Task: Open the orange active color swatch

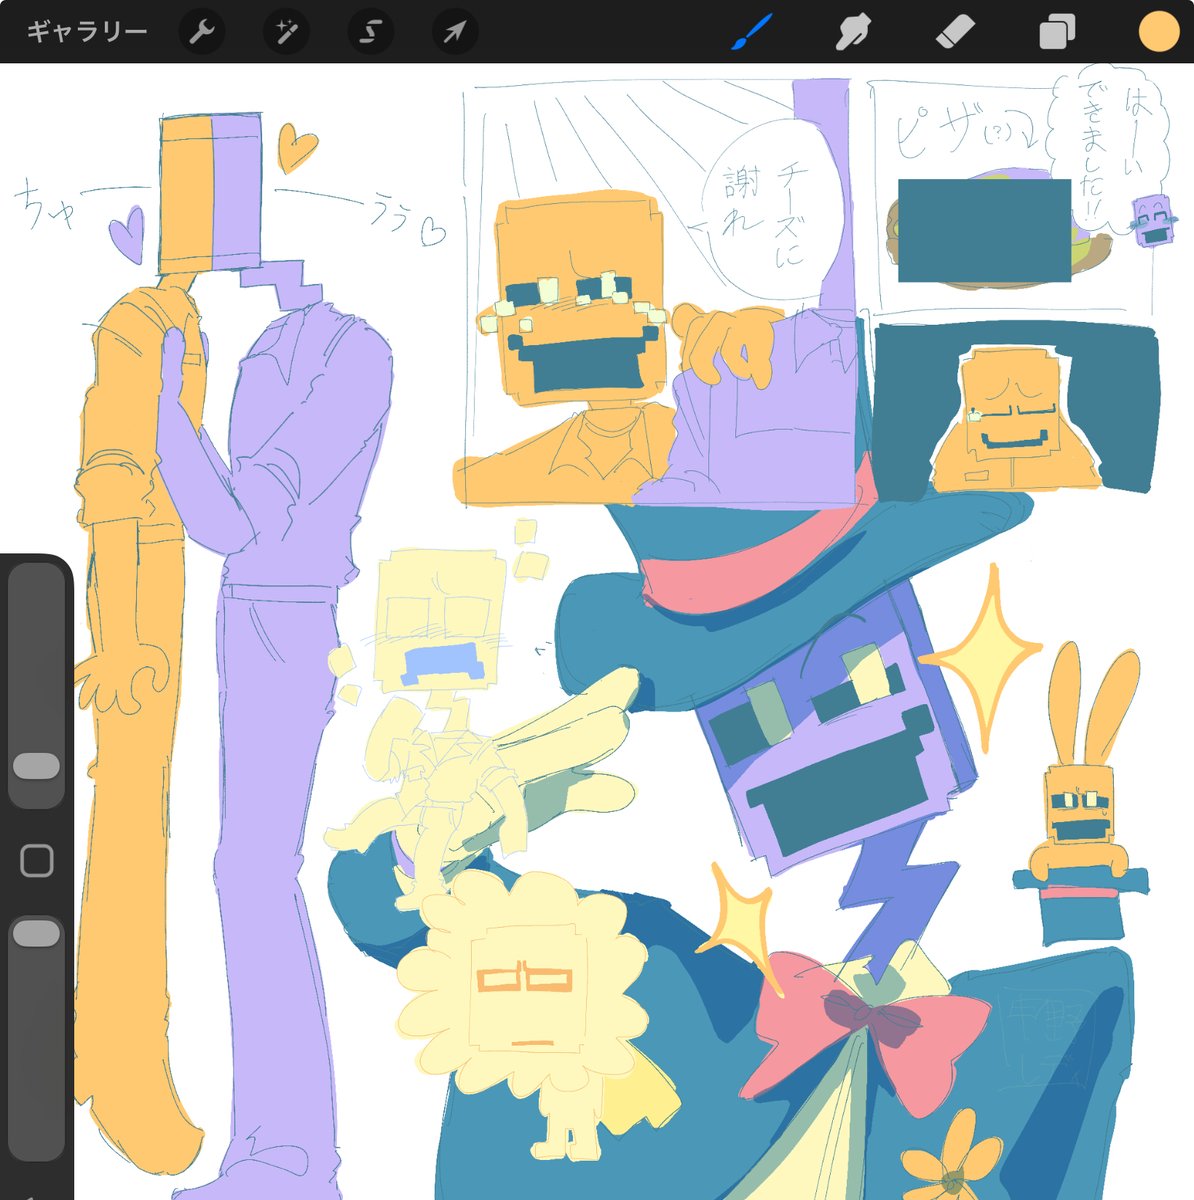Action: coord(1159,32)
